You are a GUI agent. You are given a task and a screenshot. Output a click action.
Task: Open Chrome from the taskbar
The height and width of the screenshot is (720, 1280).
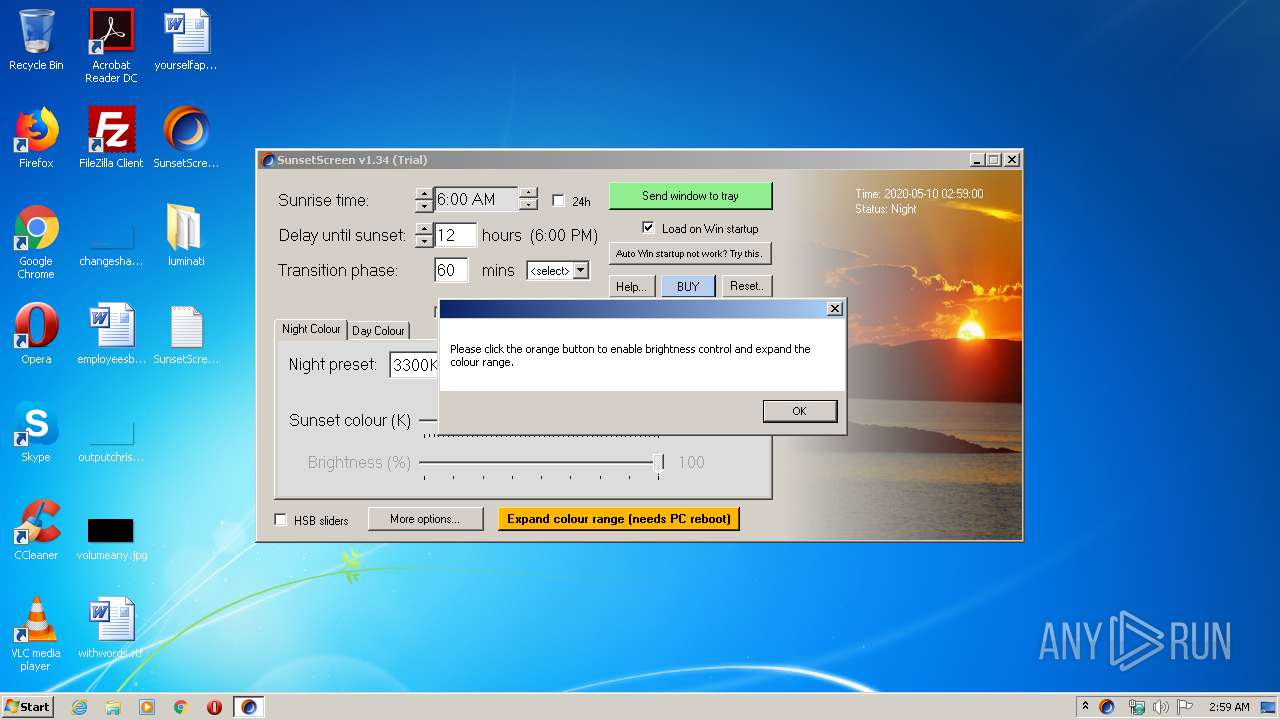pos(181,707)
